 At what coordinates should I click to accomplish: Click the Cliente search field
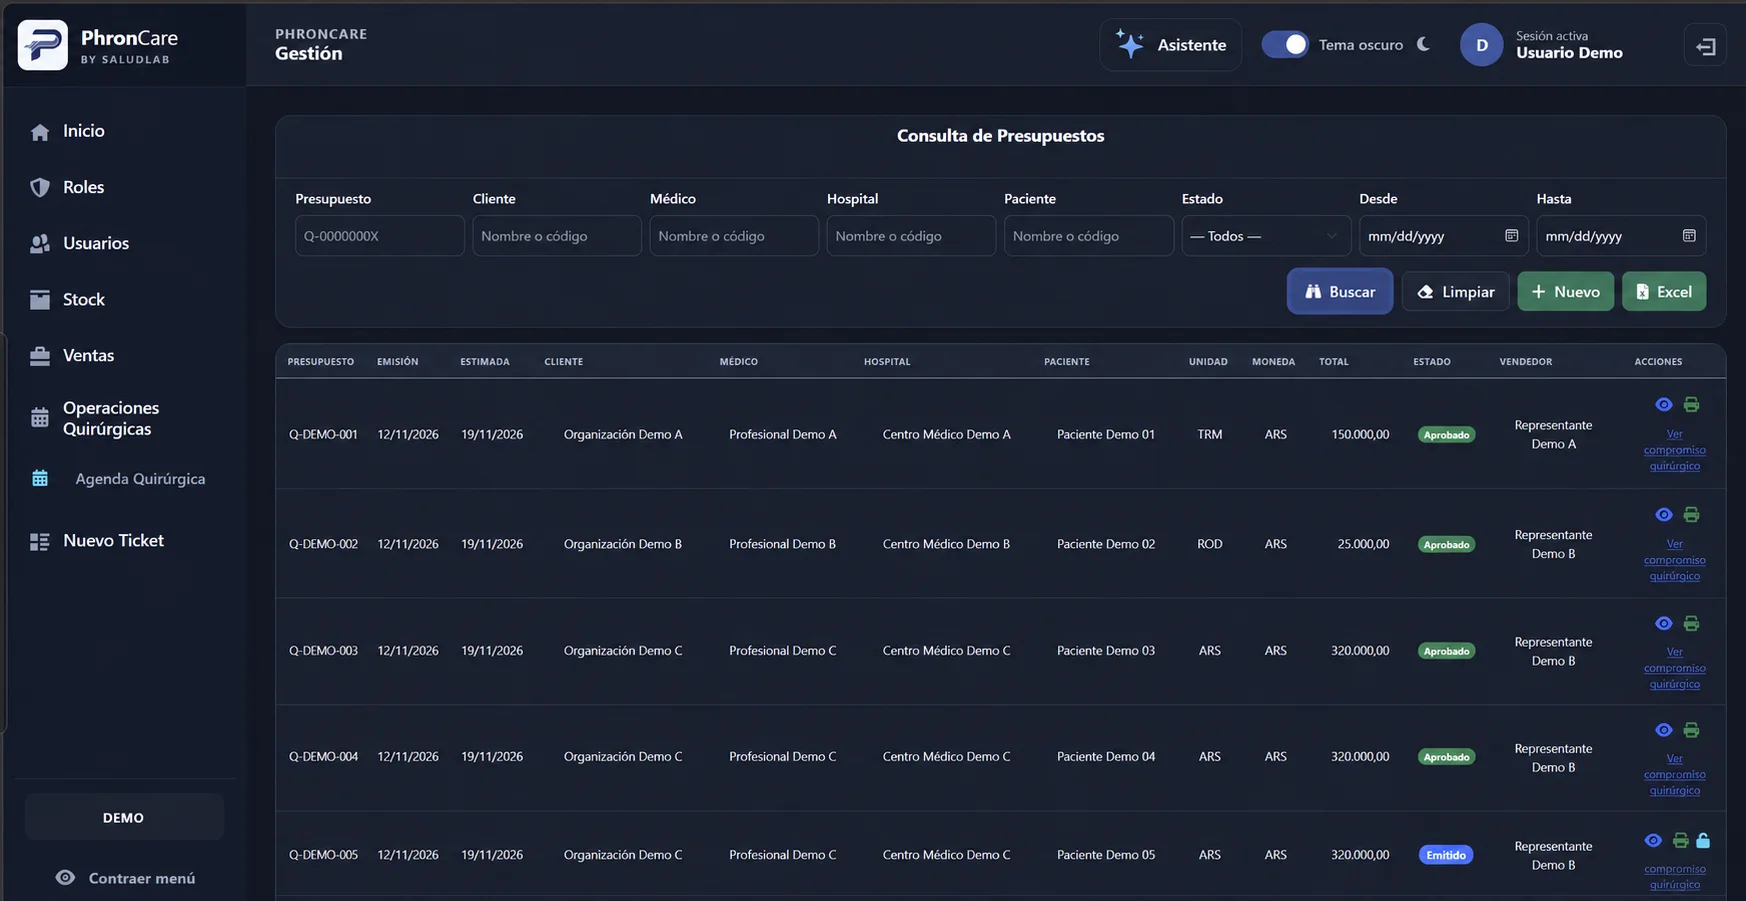click(x=557, y=236)
